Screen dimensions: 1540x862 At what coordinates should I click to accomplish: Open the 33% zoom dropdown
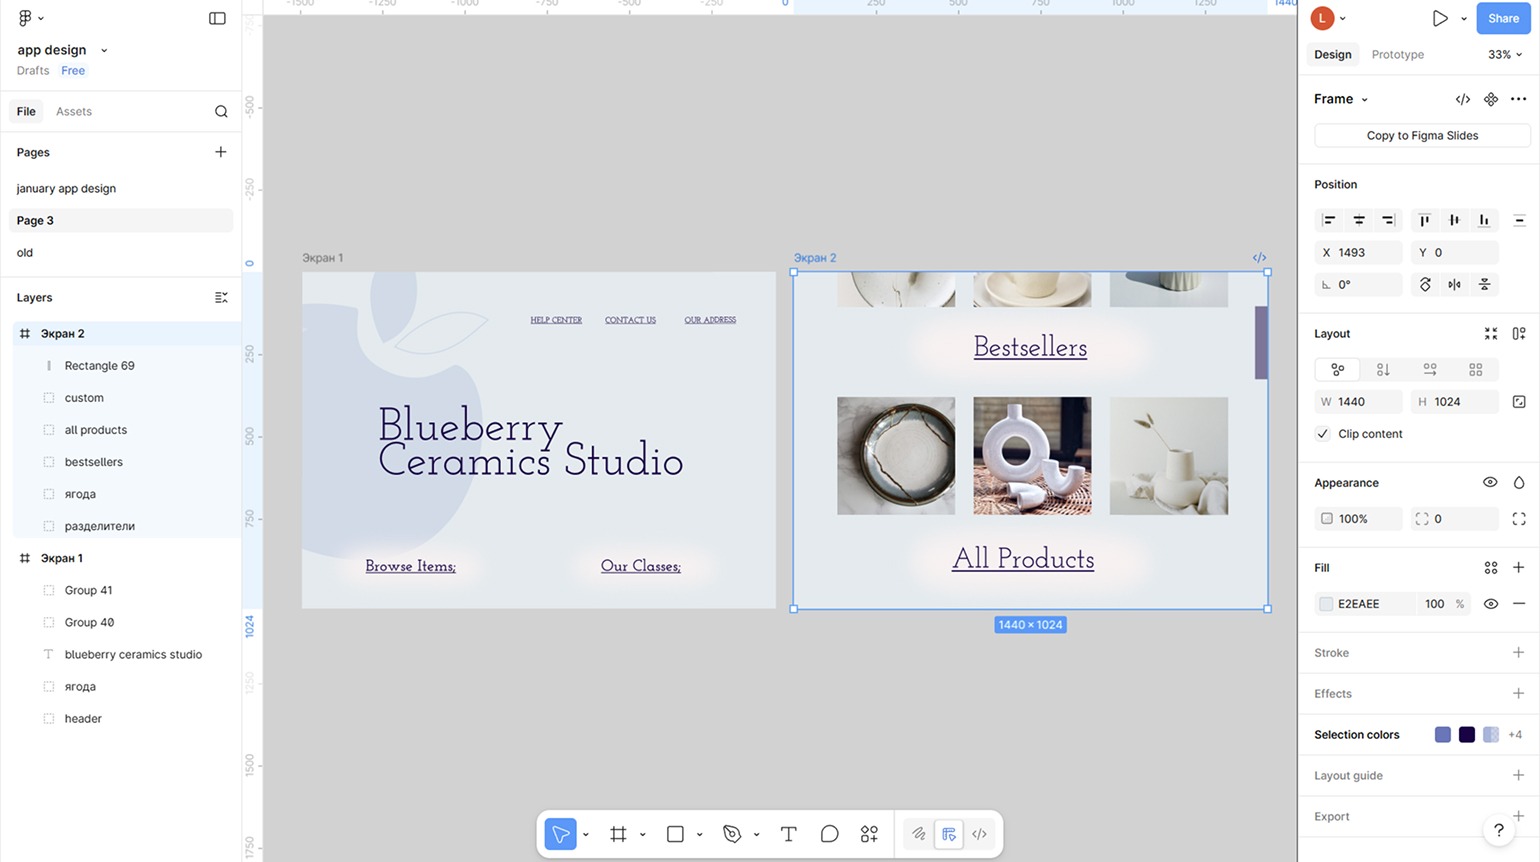click(1505, 55)
